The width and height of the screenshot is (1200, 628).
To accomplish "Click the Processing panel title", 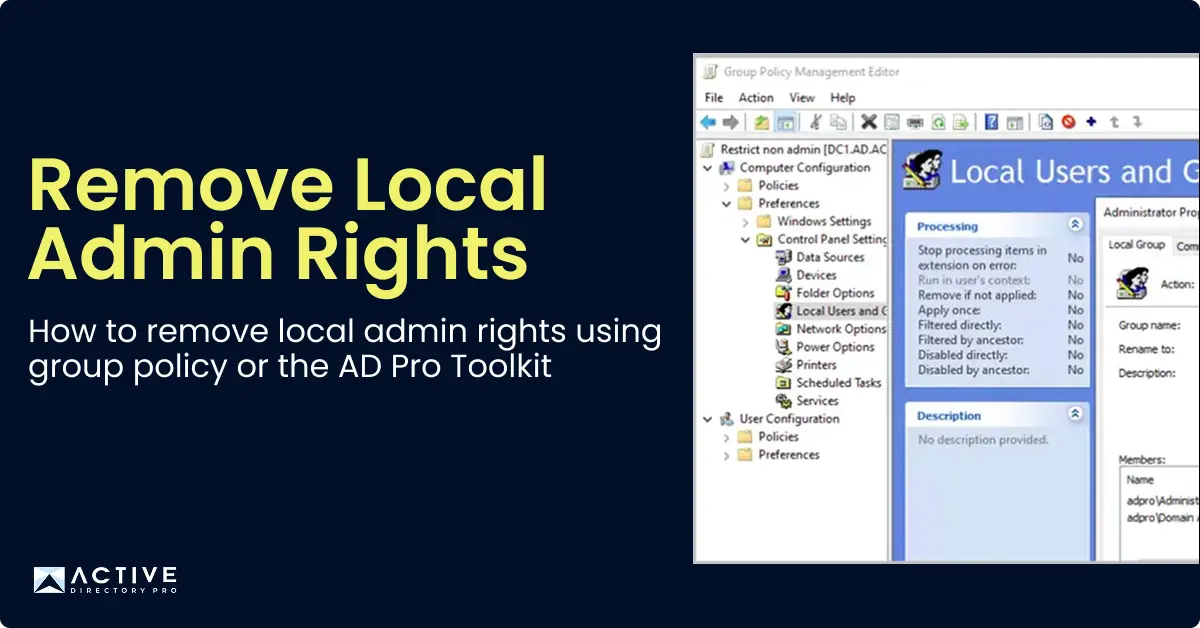I will tap(947, 227).
